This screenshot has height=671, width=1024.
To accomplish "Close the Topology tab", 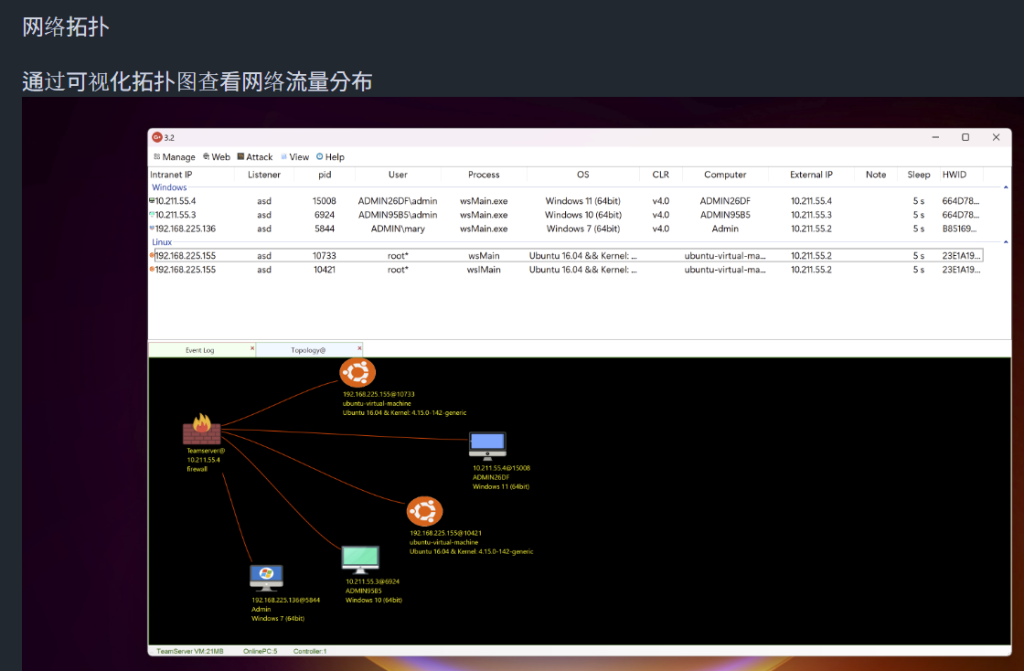I will tap(358, 349).
